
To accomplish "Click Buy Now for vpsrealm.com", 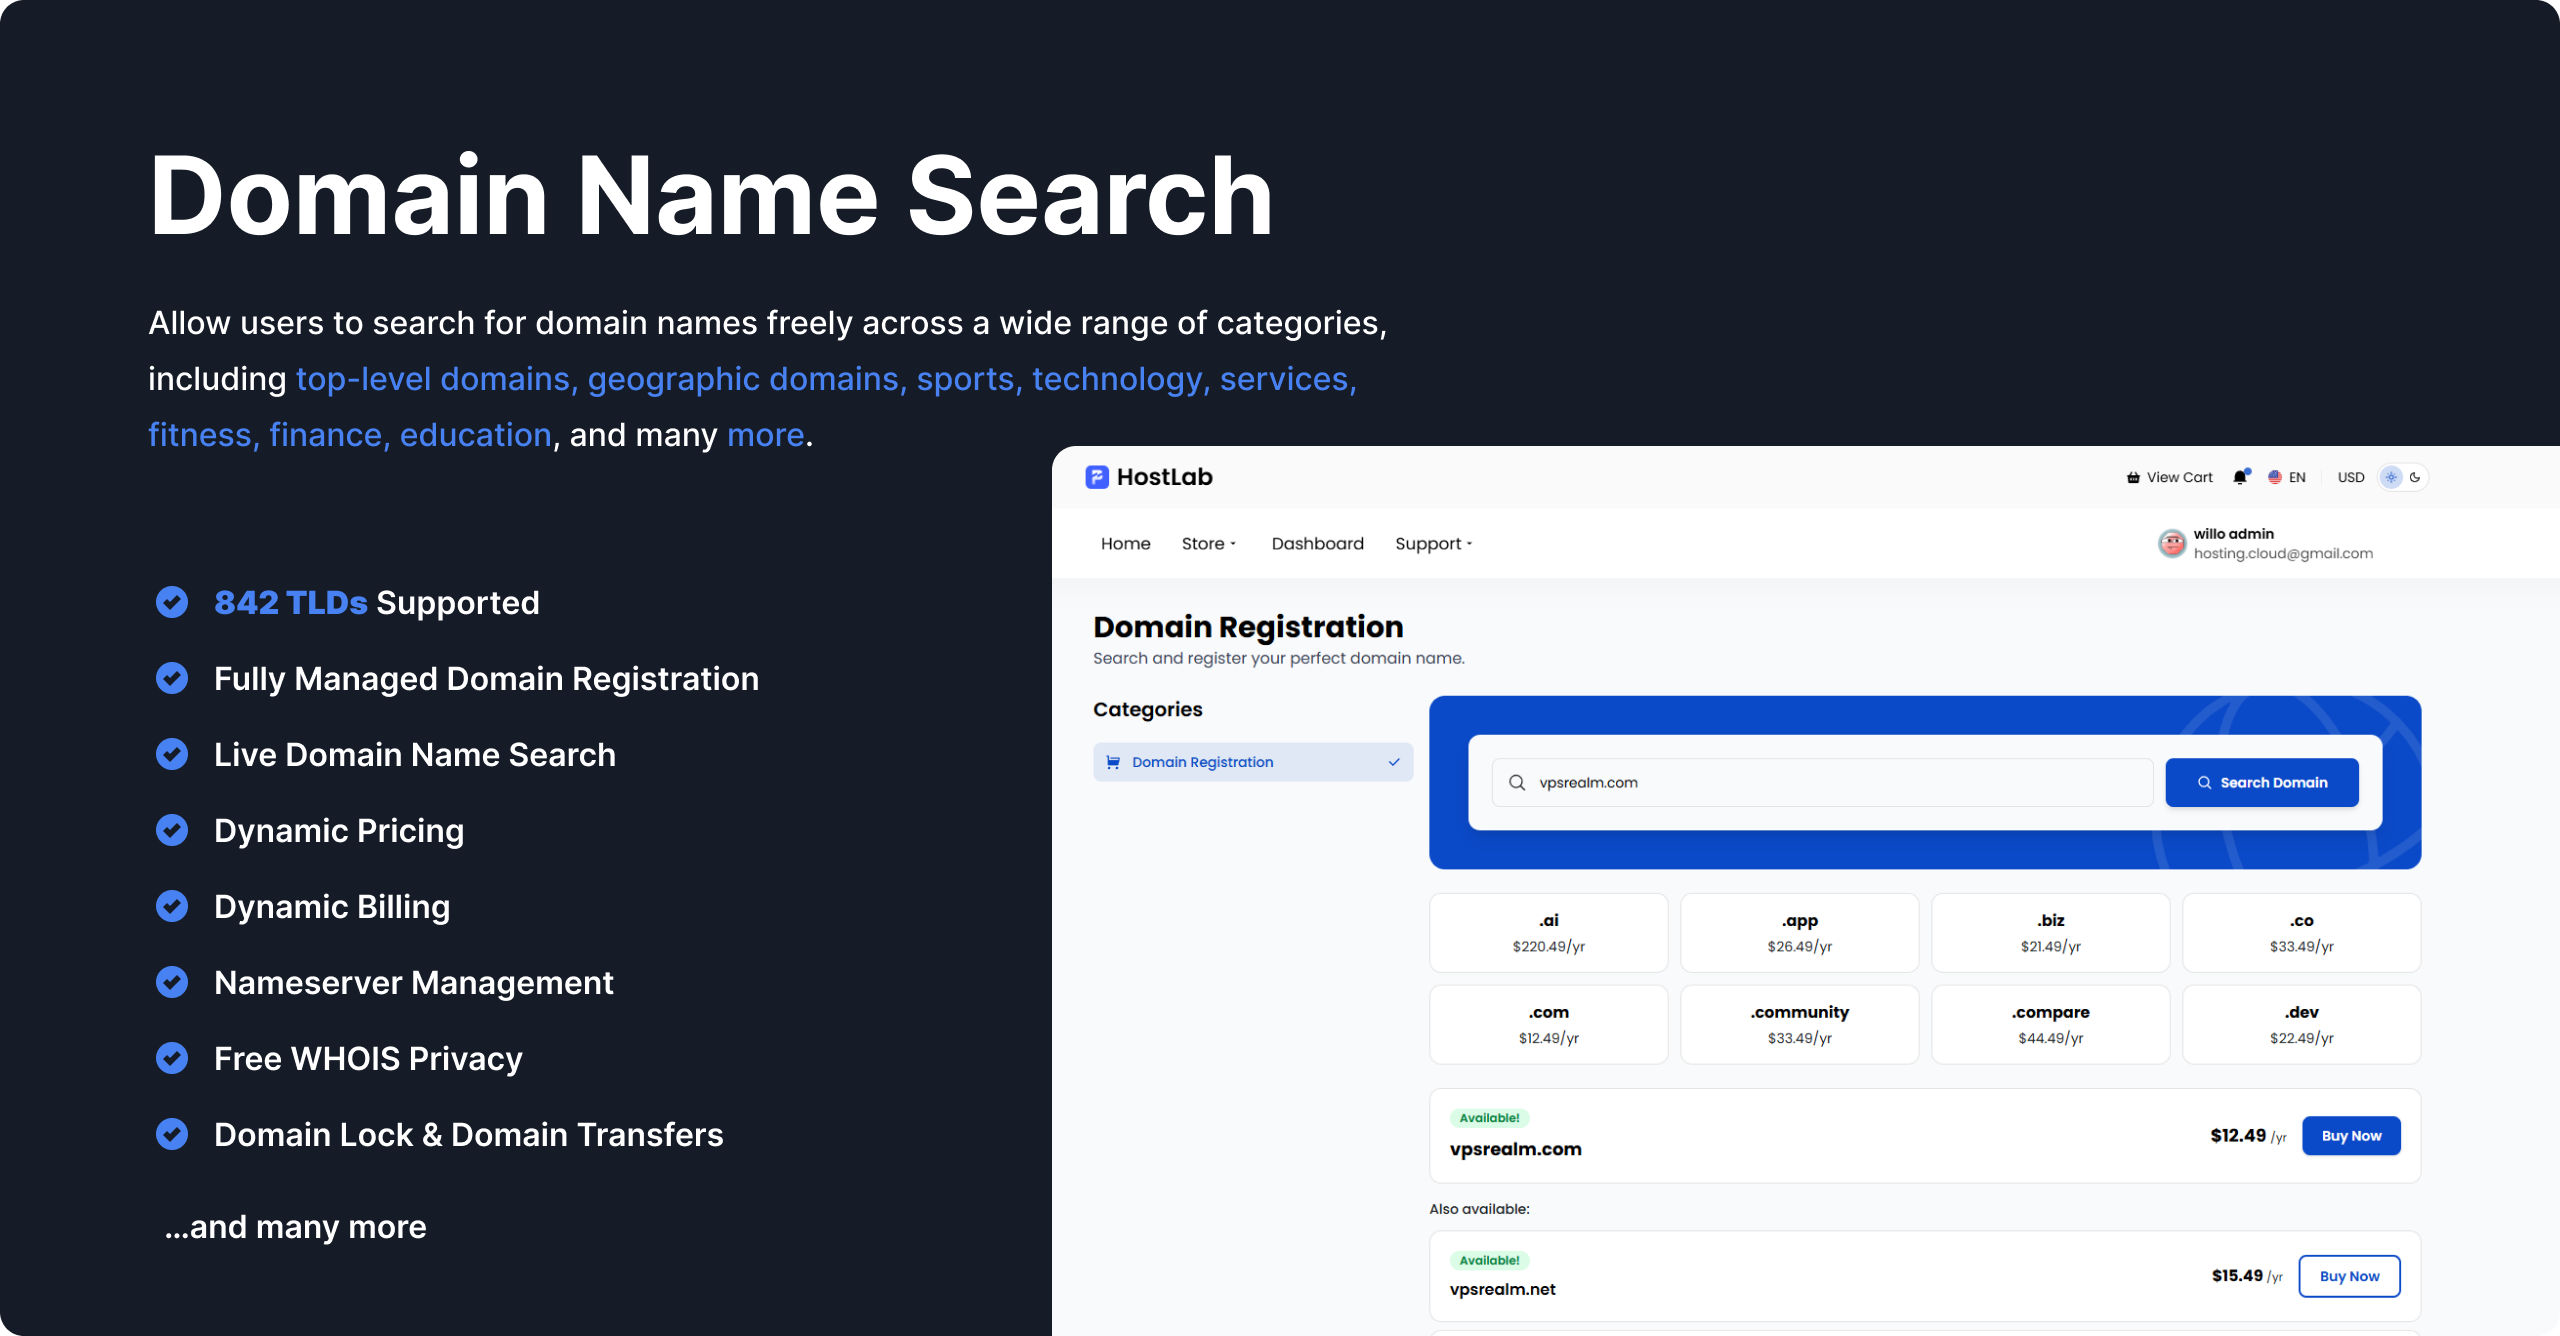I will coord(2350,1136).
